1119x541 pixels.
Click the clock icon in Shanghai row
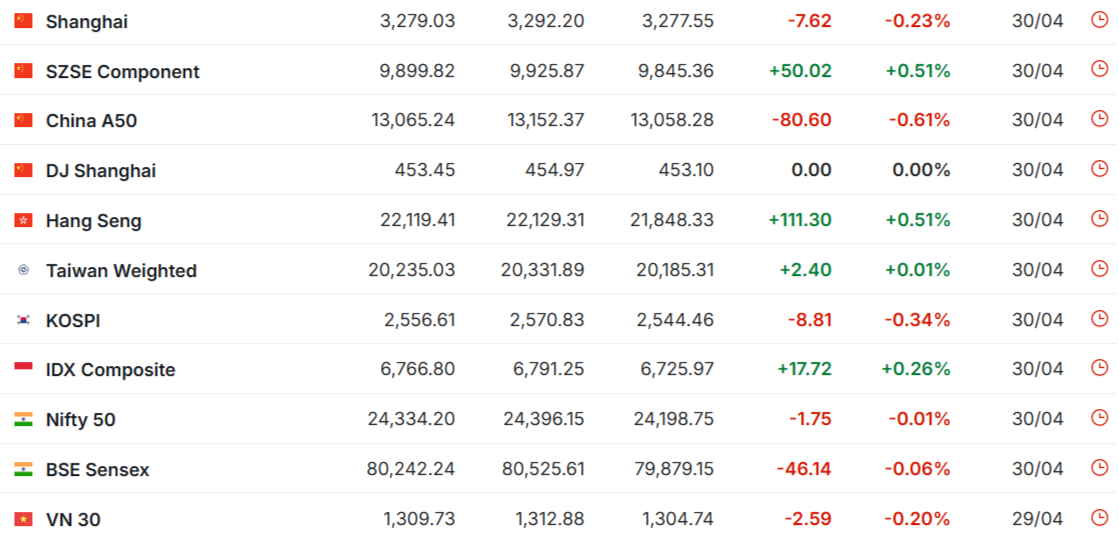pos(1100,20)
